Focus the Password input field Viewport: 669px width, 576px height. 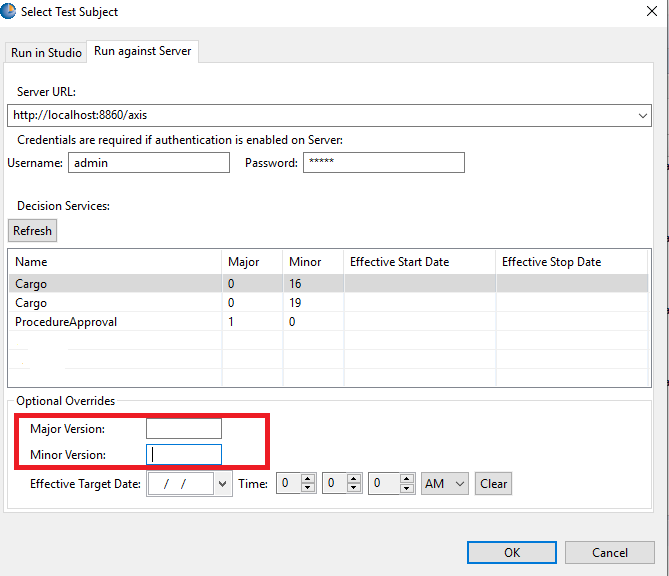pyautogui.click(x=384, y=163)
